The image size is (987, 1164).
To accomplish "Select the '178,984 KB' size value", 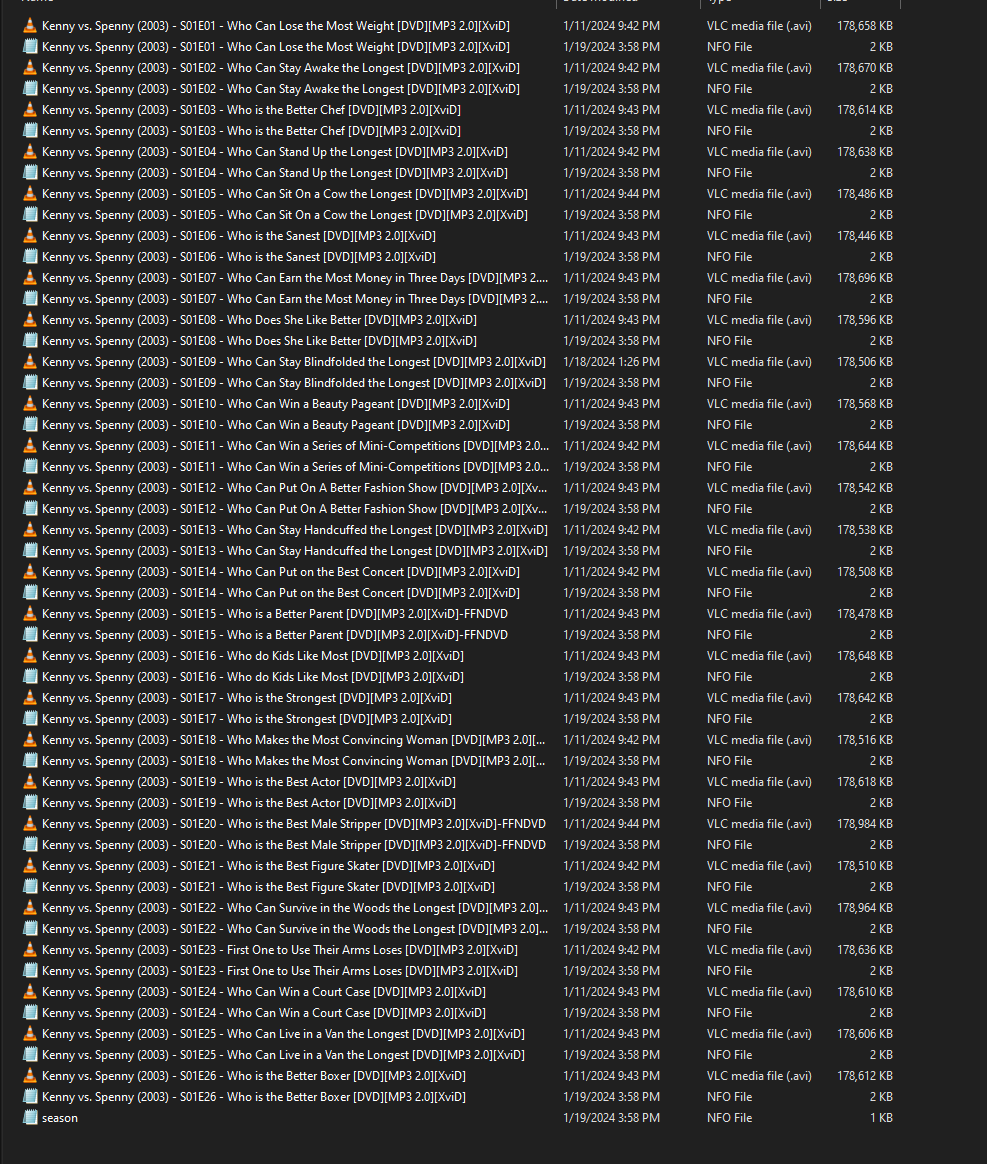I will click(865, 823).
